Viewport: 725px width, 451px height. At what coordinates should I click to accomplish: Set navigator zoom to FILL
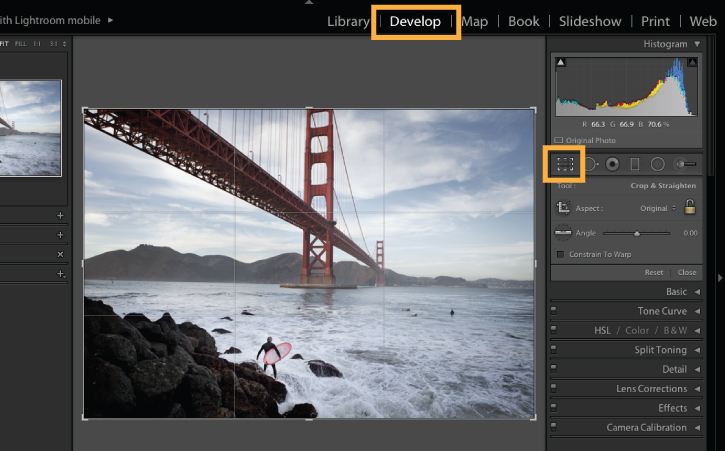[20, 44]
